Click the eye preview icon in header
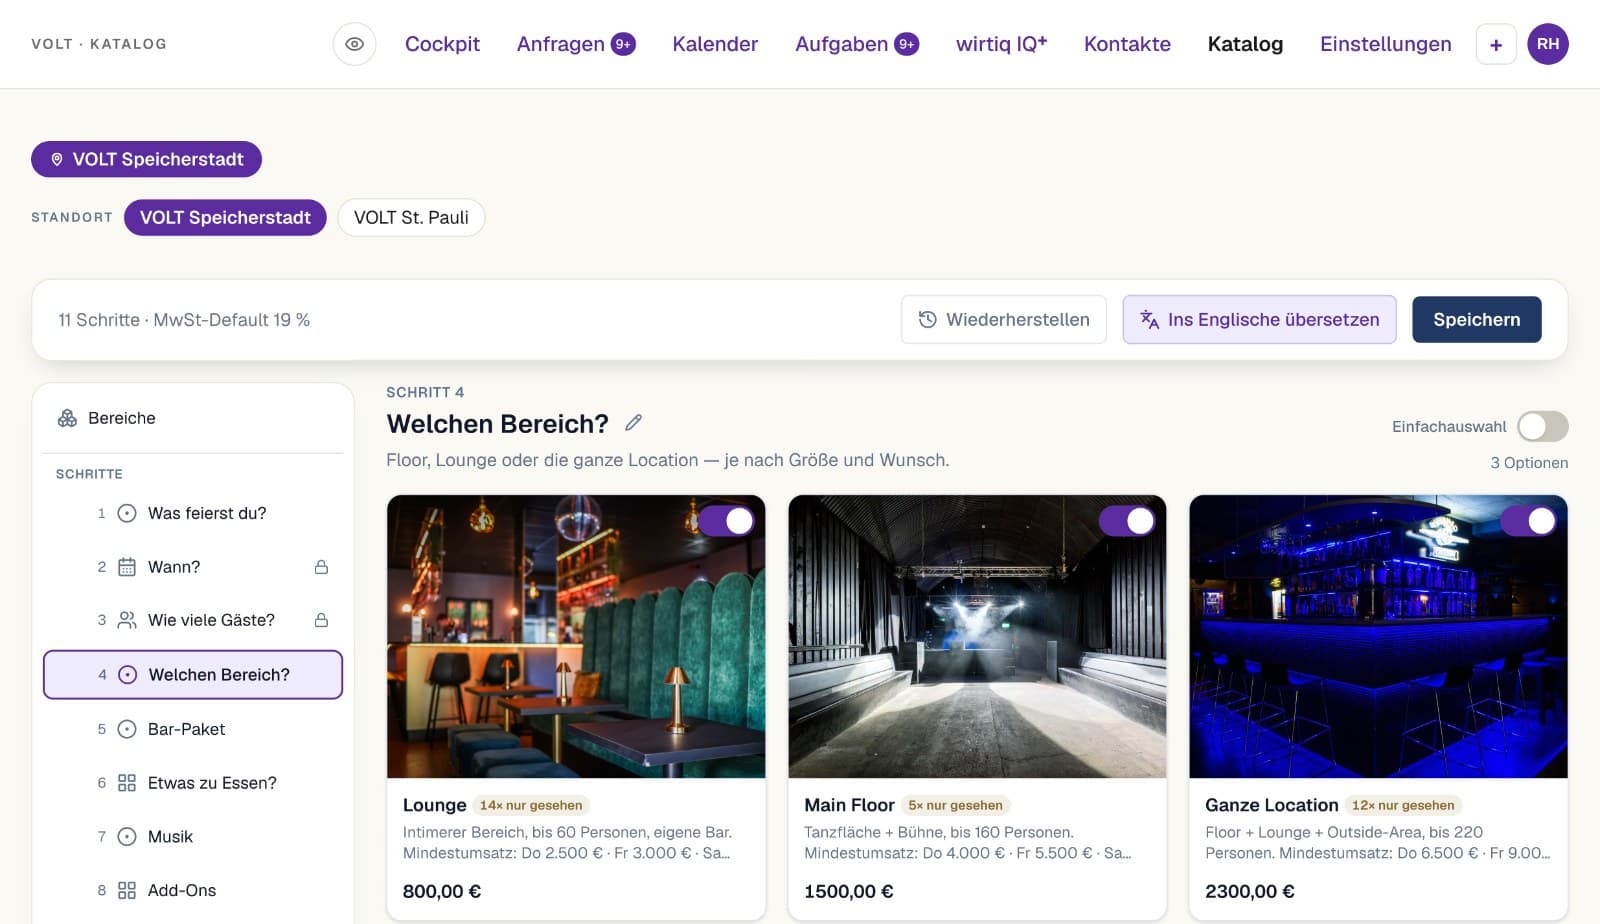 click(354, 44)
